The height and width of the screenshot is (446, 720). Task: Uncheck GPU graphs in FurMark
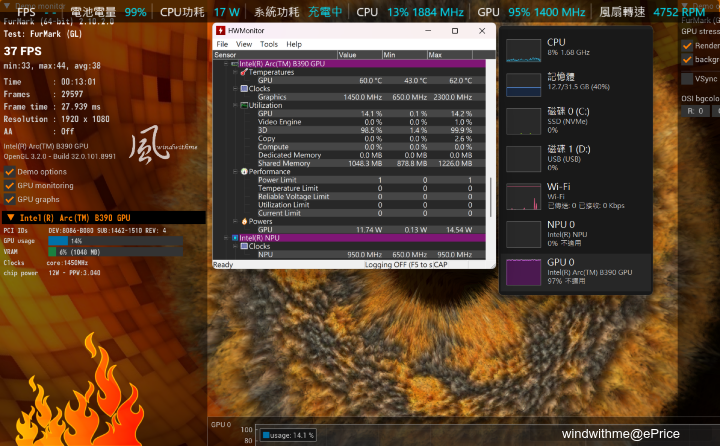[9, 199]
